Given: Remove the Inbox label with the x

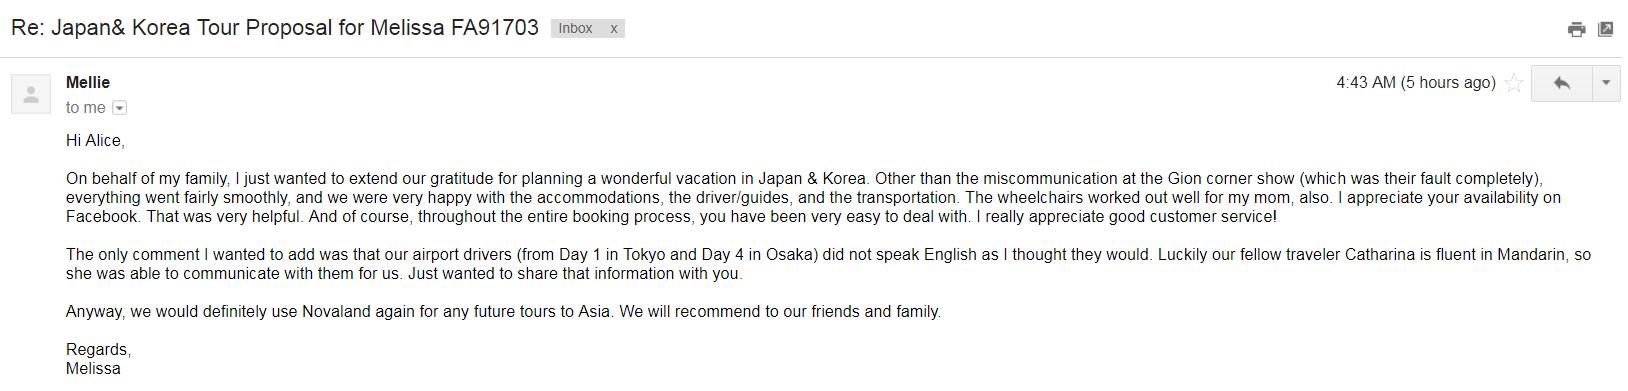Looking at the screenshot, I should tap(614, 29).
